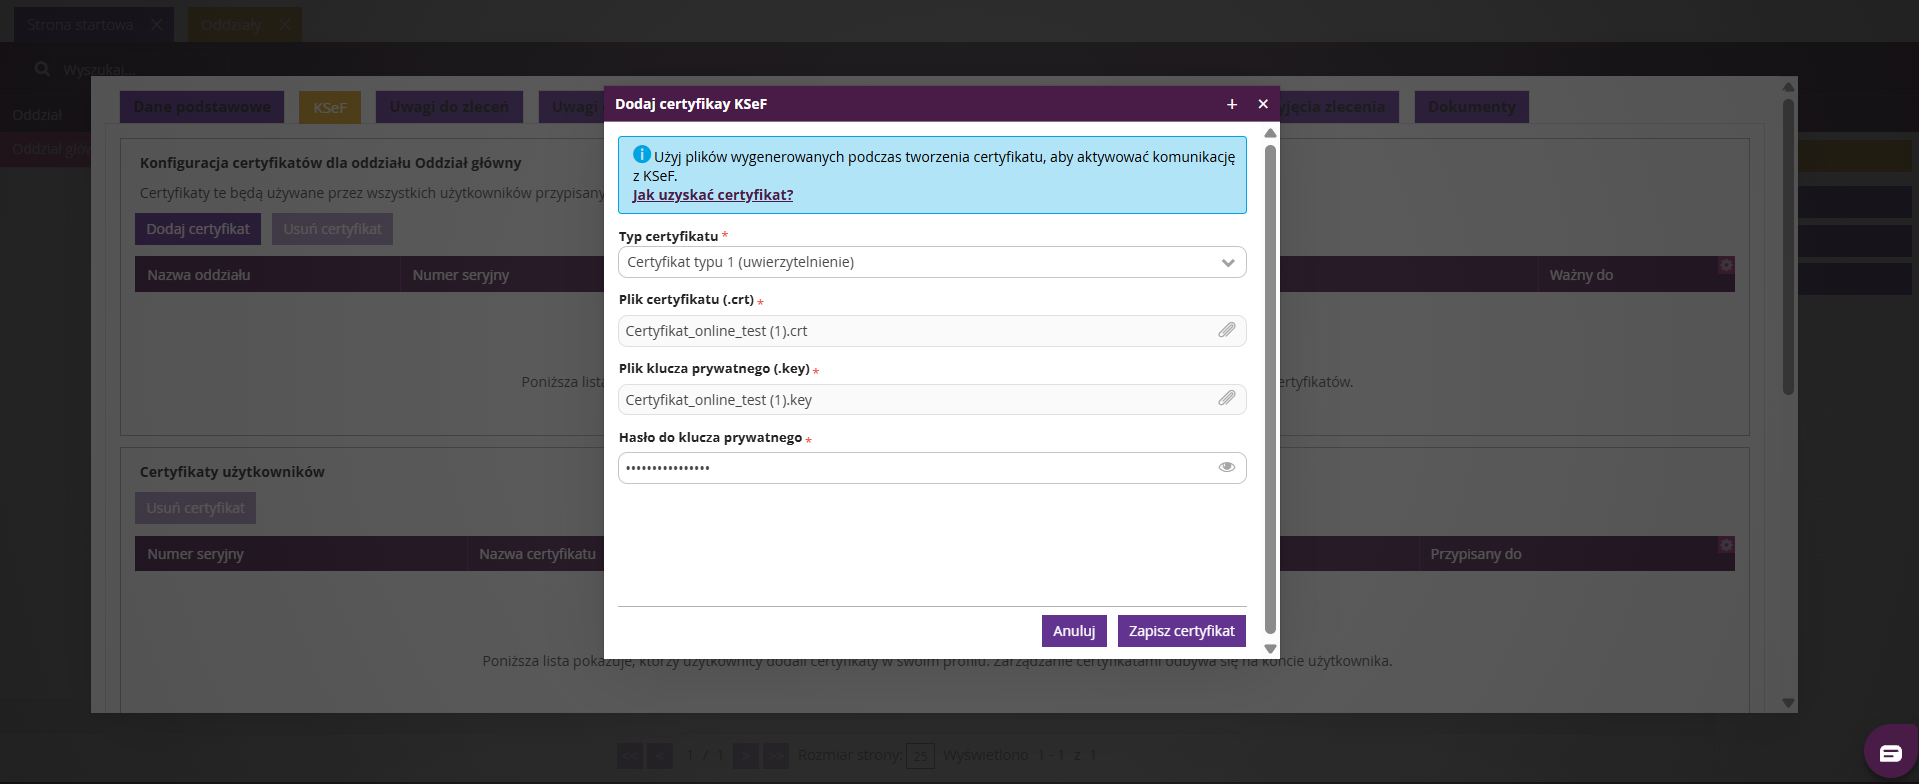Viewport: 1919px width, 784px height.
Task: Click the search magnifier icon
Action: click(42, 69)
